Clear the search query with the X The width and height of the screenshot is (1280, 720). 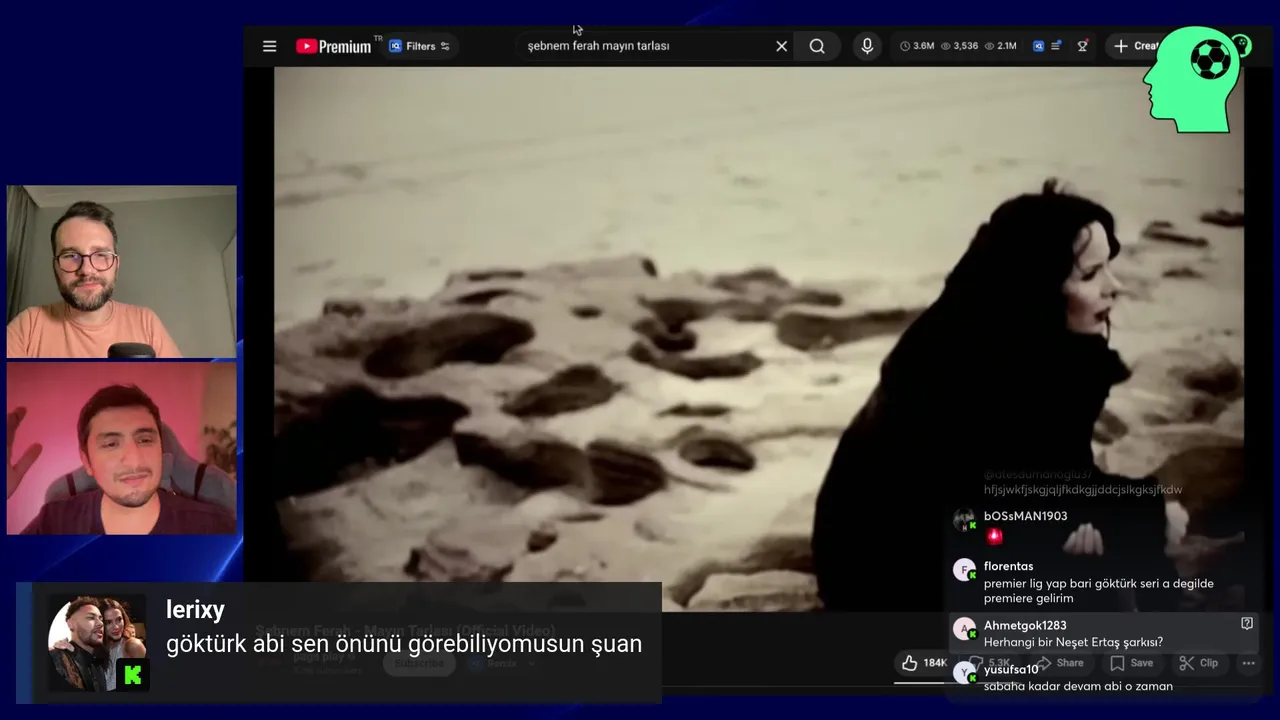[x=782, y=46]
